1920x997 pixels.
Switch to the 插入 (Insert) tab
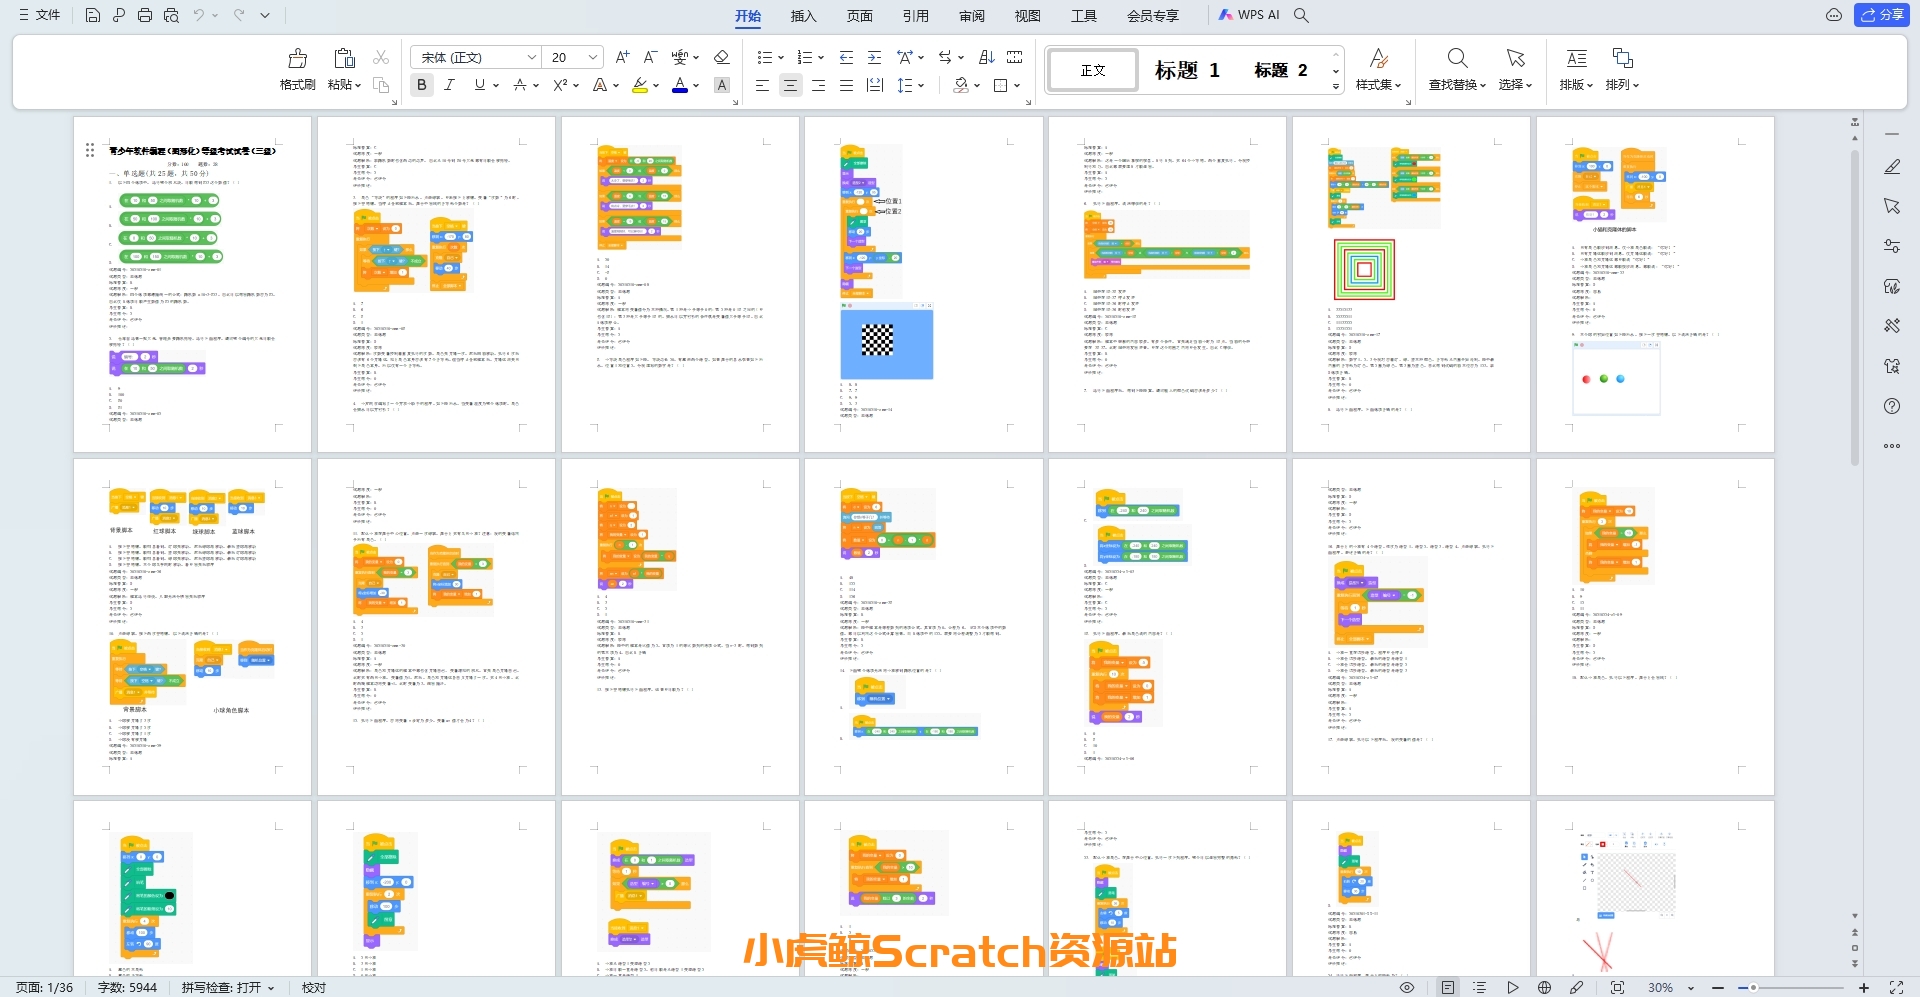(x=803, y=16)
